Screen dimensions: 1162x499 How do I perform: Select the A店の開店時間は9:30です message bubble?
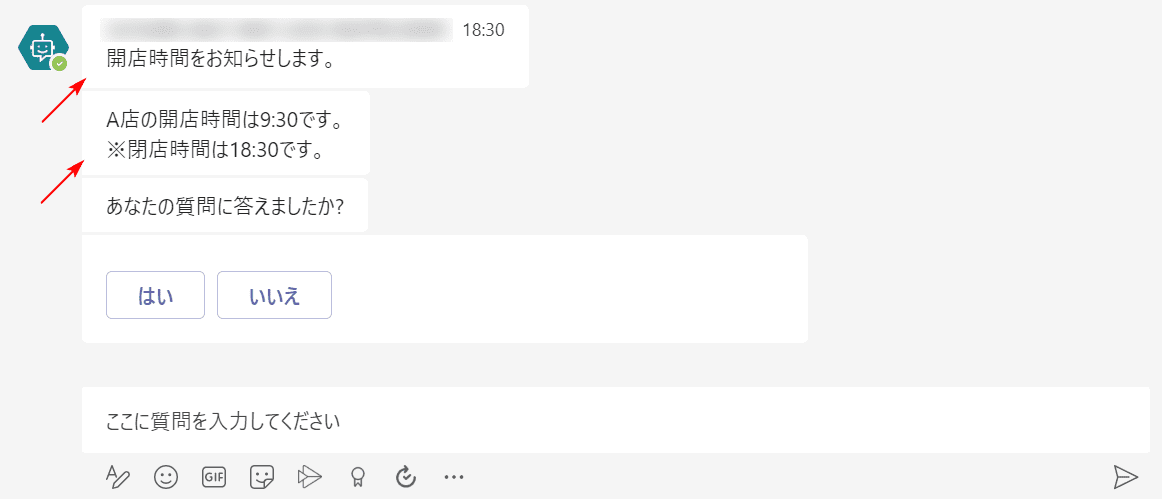click(225, 133)
